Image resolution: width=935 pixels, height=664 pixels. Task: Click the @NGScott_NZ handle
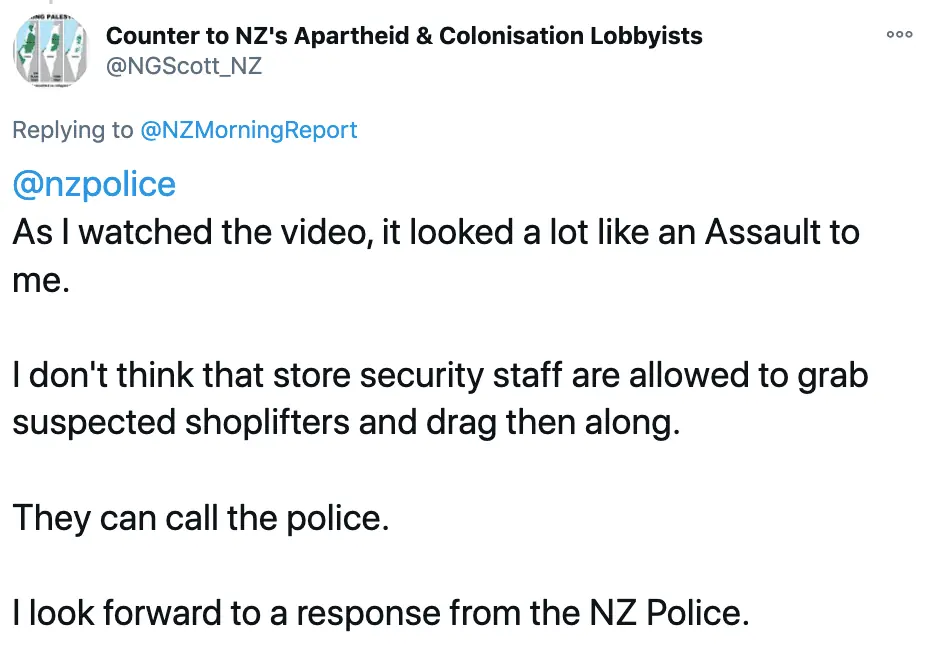(184, 66)
